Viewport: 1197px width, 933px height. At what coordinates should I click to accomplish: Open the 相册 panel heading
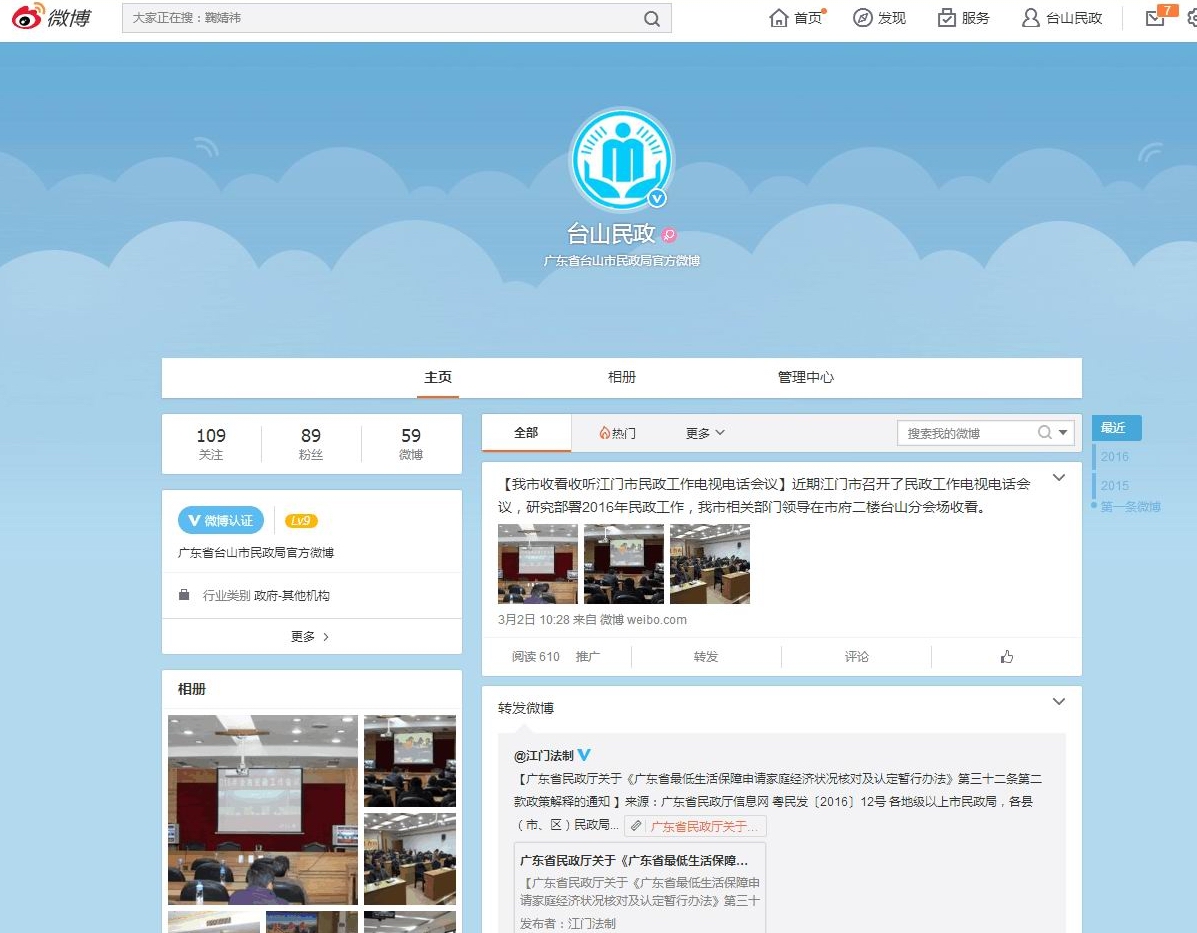[192, 689]
